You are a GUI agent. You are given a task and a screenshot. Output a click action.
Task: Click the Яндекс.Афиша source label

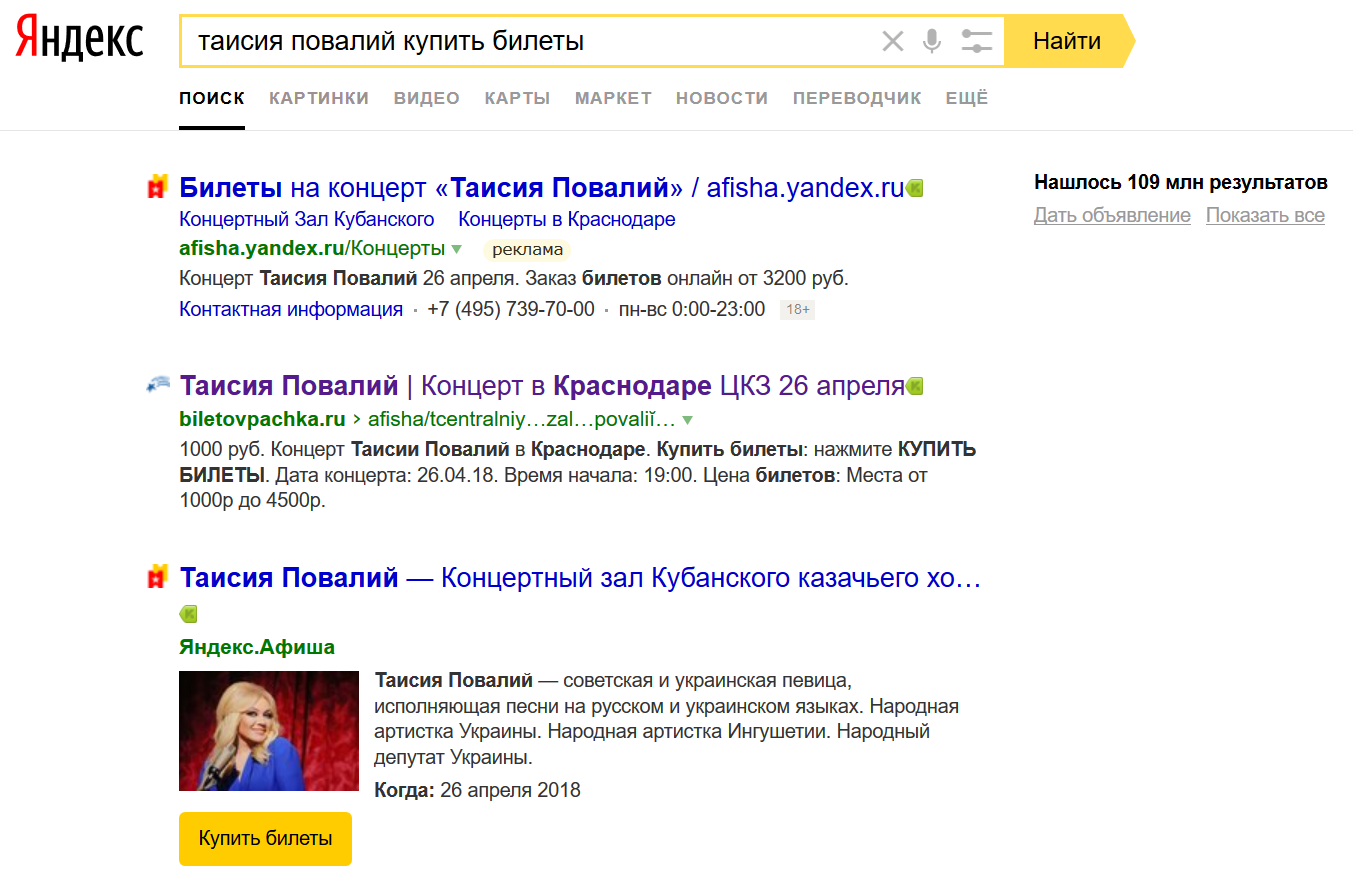pyautogui.click(x=257, y=647)
